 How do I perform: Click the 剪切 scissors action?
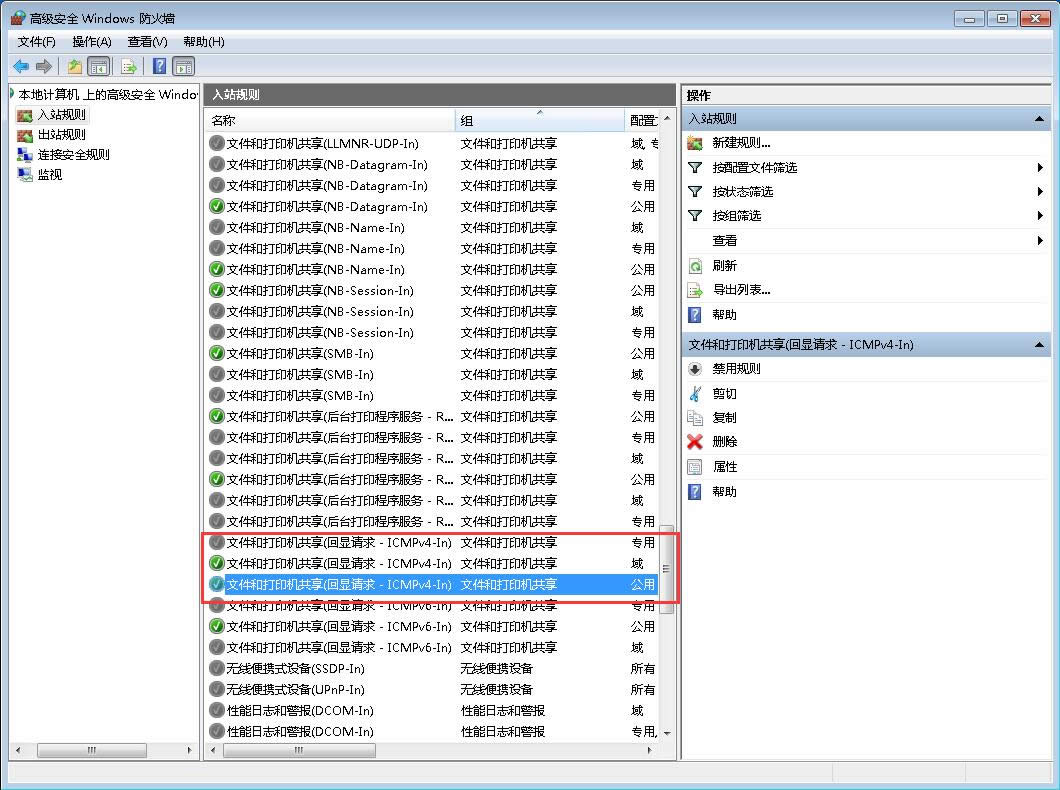coord(724,393)
